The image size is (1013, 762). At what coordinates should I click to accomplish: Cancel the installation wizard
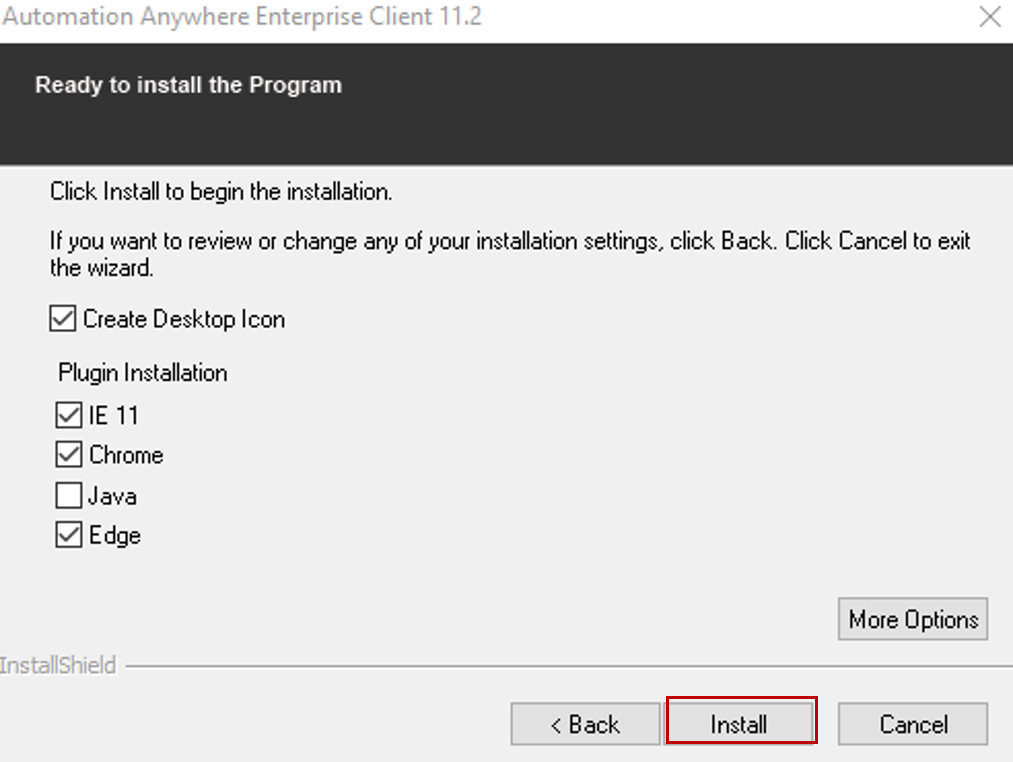coord(912,724)
